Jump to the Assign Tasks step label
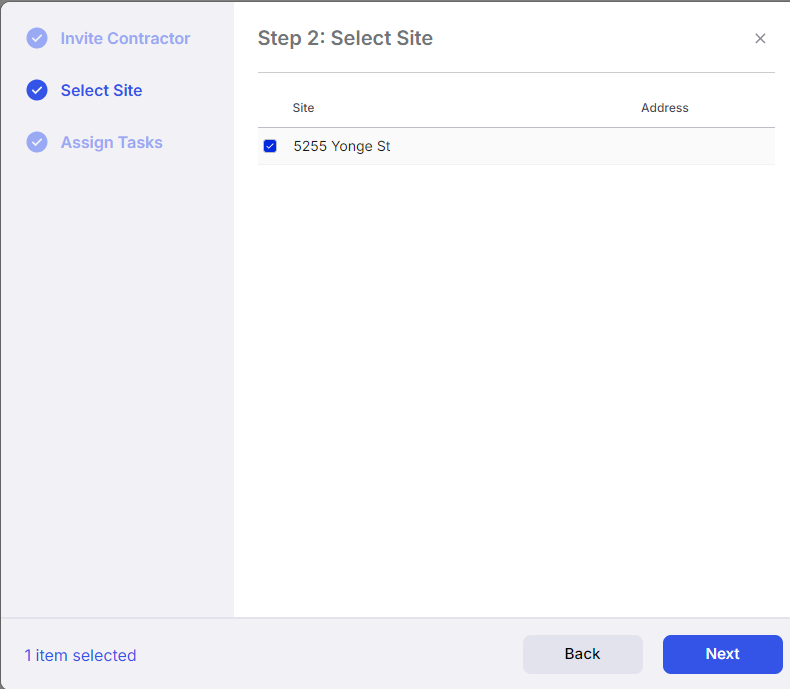Image resolution: width=790 pixels, height=689 pixels. click(111, 143)
